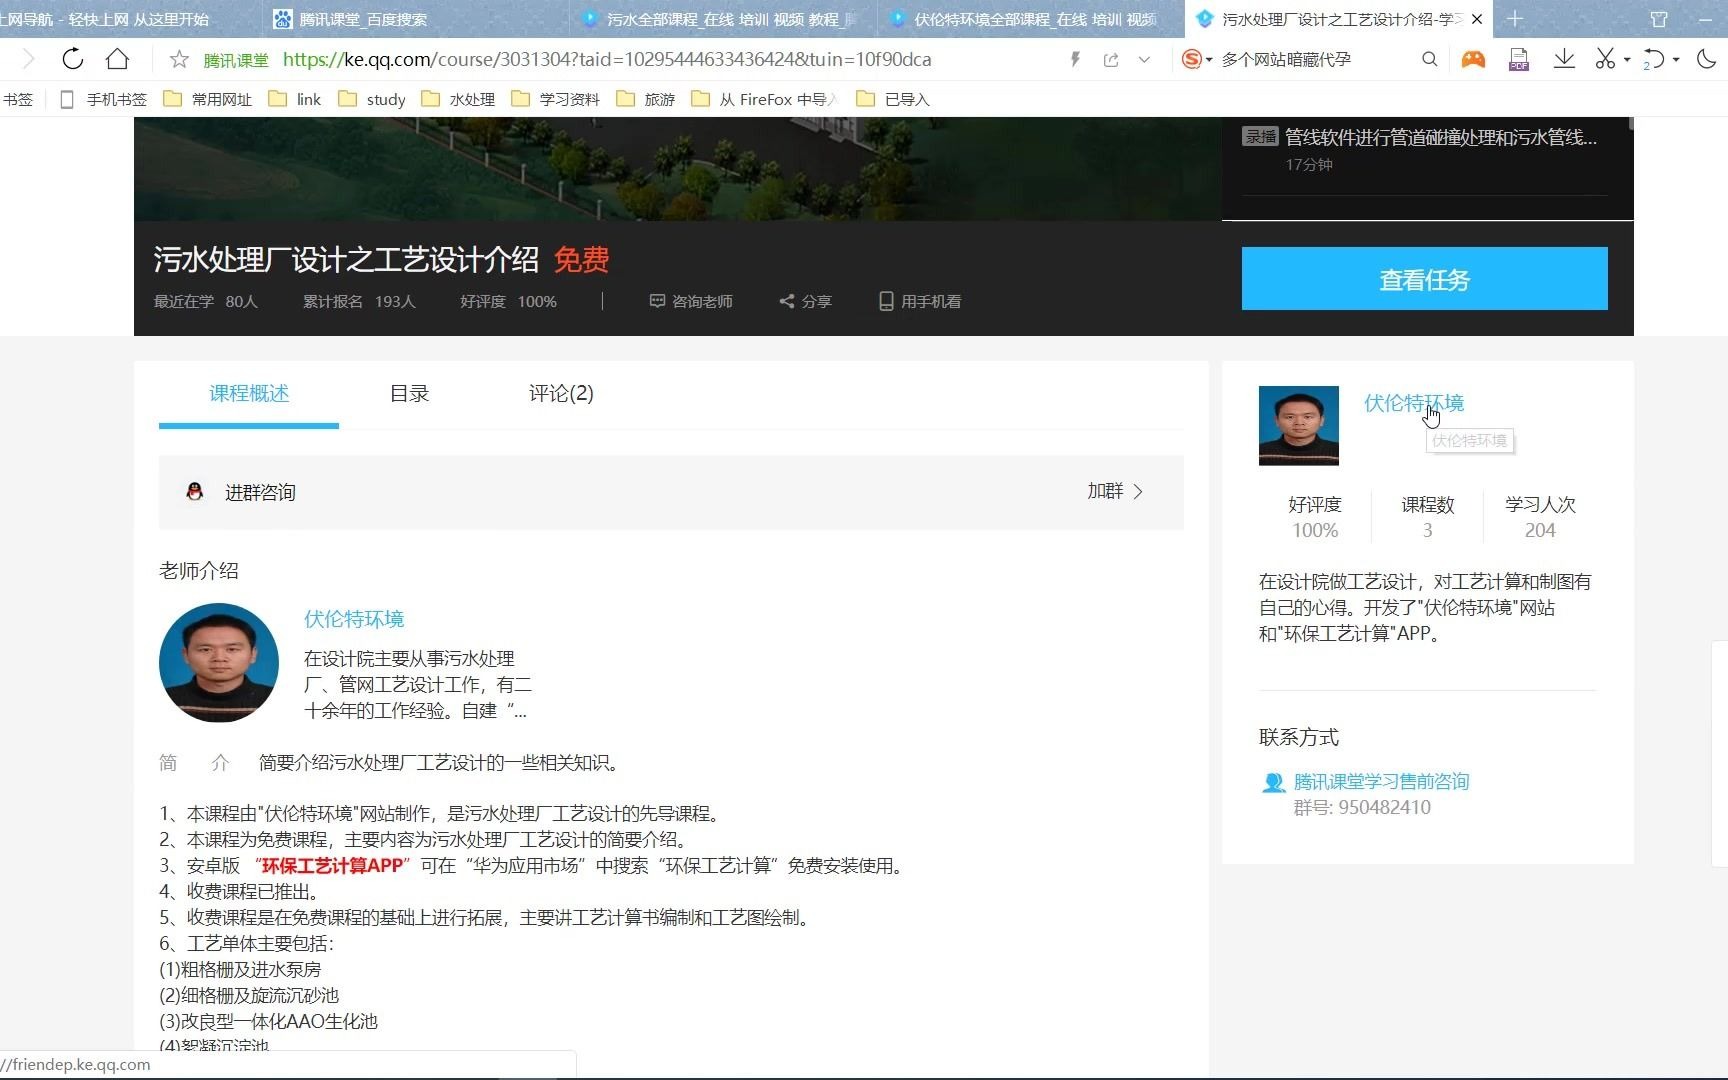
Task: Expand address bar dropdown arrow
Action: click(1144, 59)
